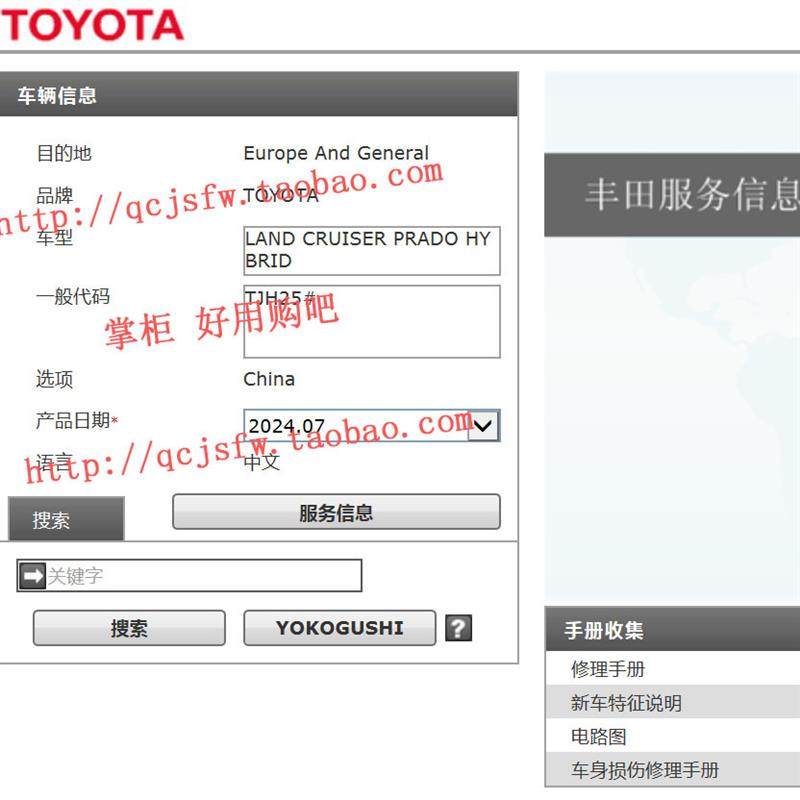This screenshot has width=800, height=800.
Task: Click the 目的地 label
Action: (64, 153)
